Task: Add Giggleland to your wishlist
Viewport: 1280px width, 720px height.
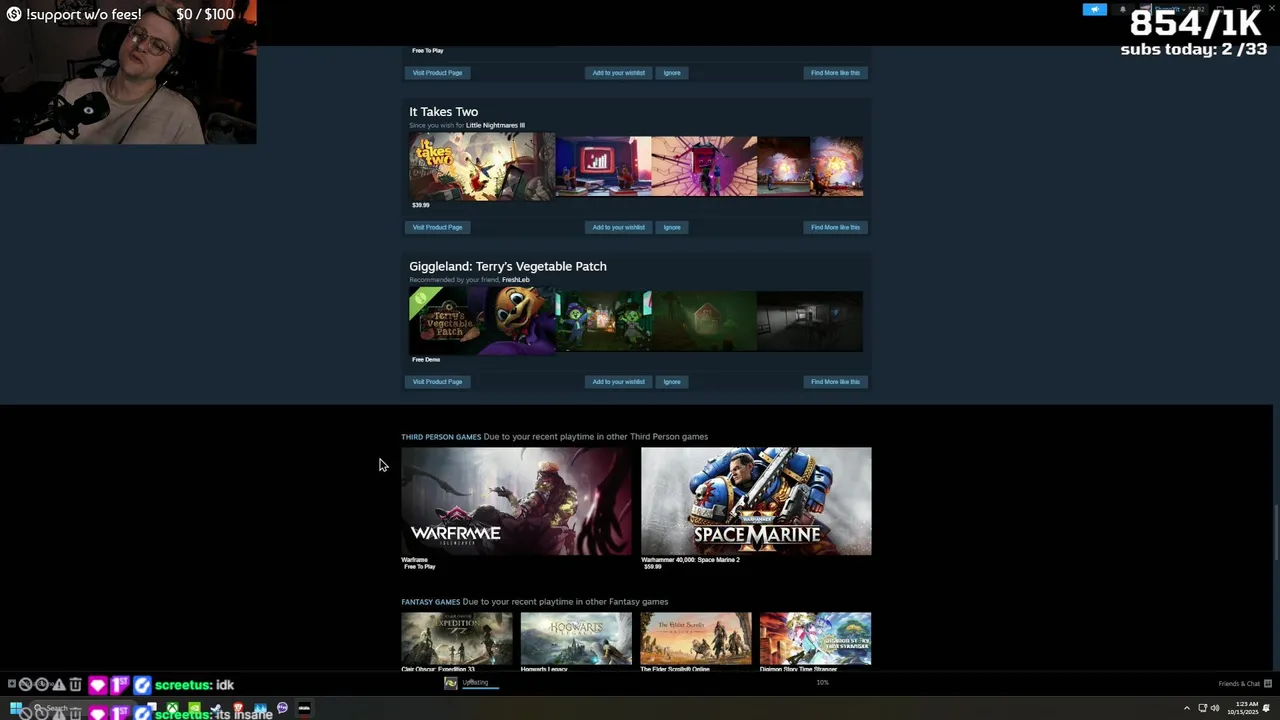Action: tap(618, 381)
